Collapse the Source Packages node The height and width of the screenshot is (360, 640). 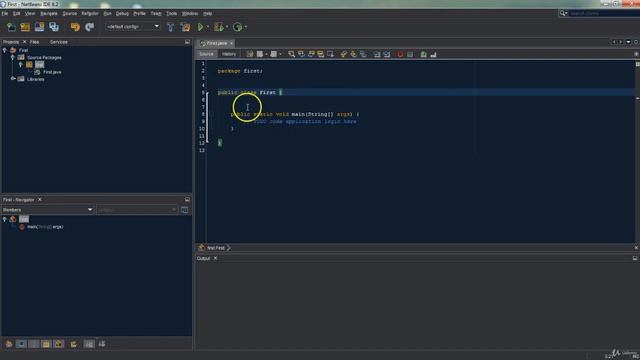pos(13,58)
